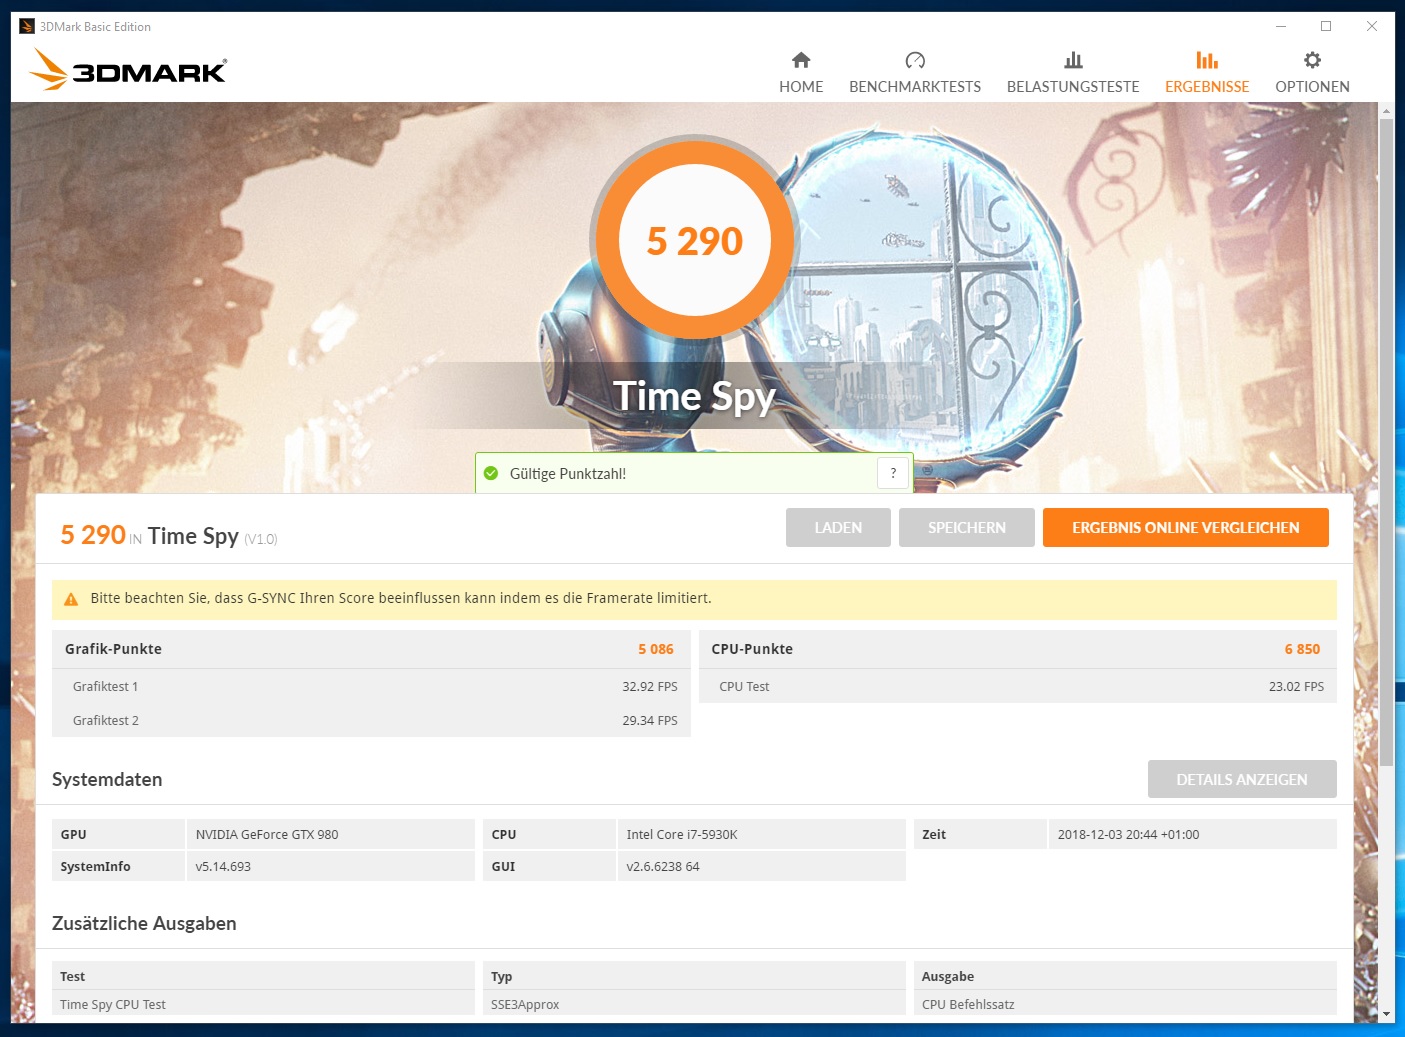Screen dimensions: 1405x1037
Task: Click the SystemInfo version v5.14.693
Action: (x=223, y=866)
